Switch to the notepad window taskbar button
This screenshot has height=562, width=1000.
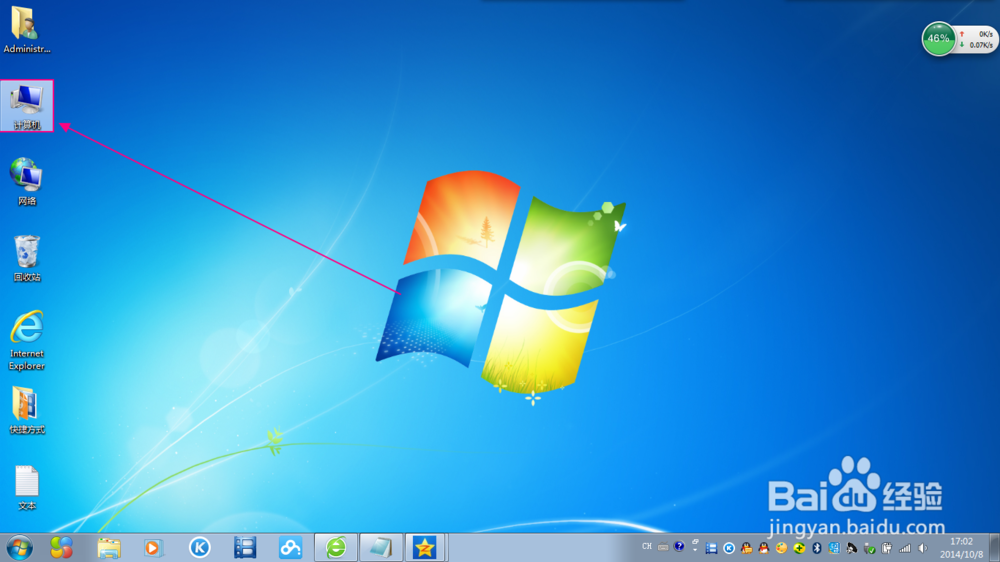pos(381,548)
